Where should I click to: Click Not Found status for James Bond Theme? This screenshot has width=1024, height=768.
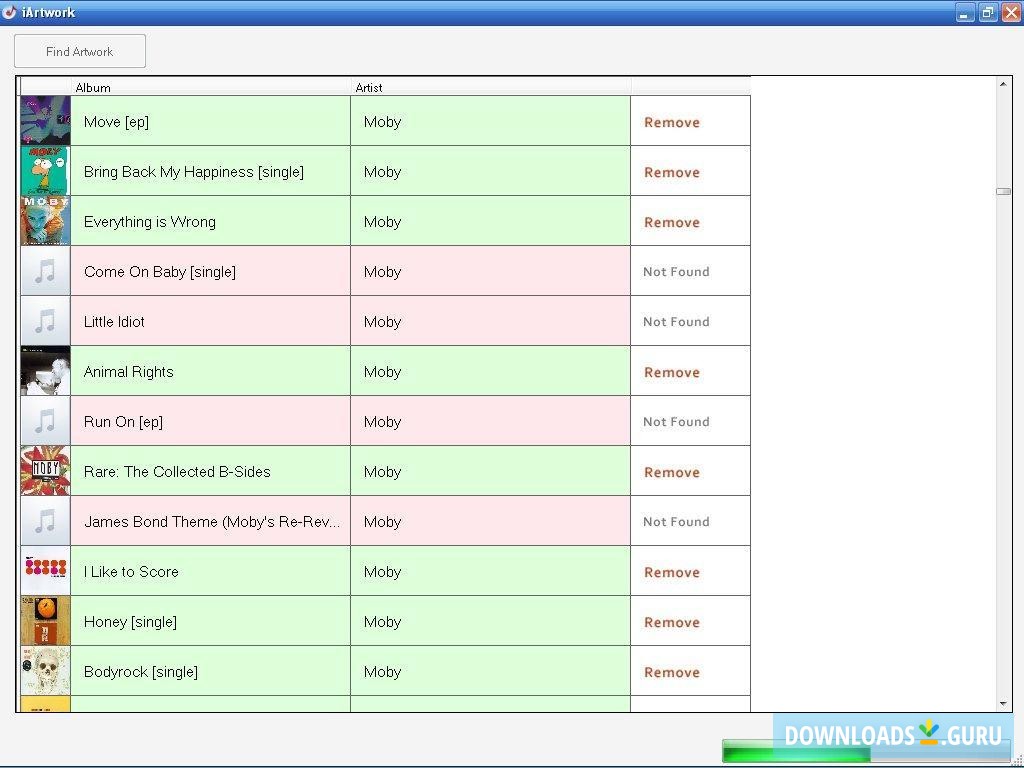[x=676, y=522]
